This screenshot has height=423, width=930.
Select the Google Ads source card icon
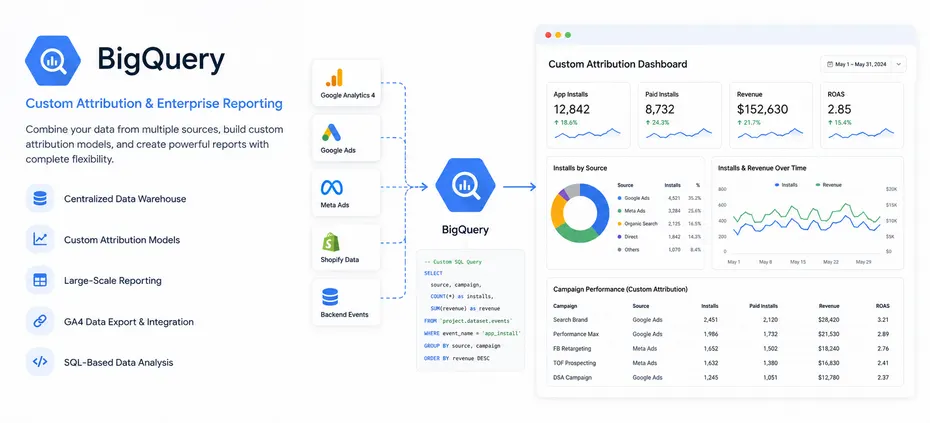tap(333, 133)
